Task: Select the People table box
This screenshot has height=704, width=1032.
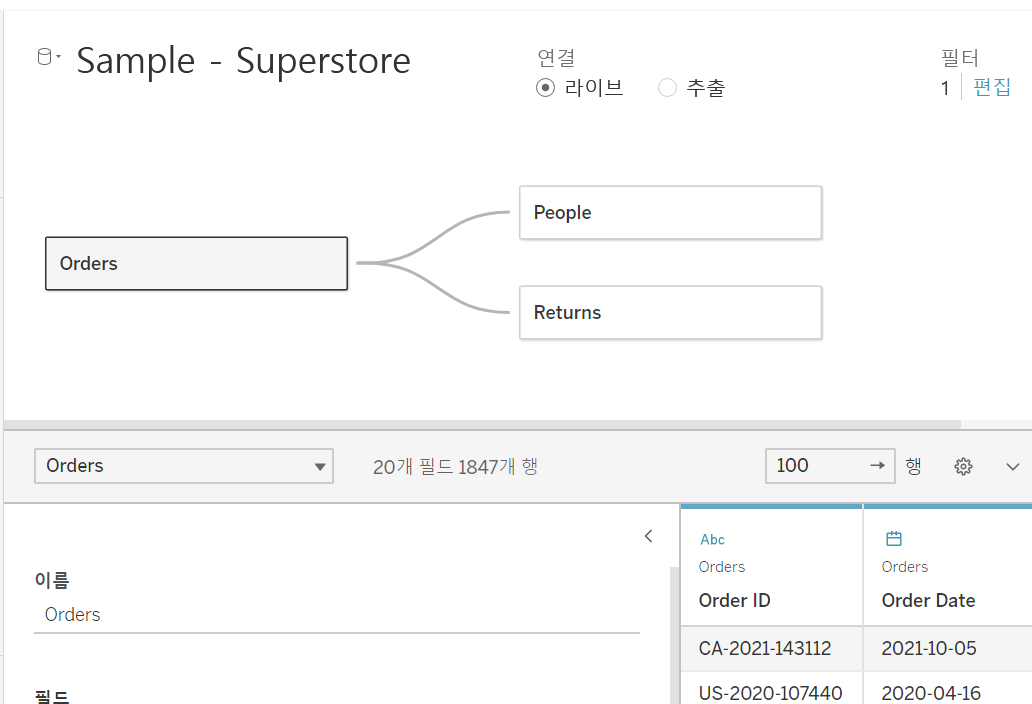Action: (x=670, y=213)
